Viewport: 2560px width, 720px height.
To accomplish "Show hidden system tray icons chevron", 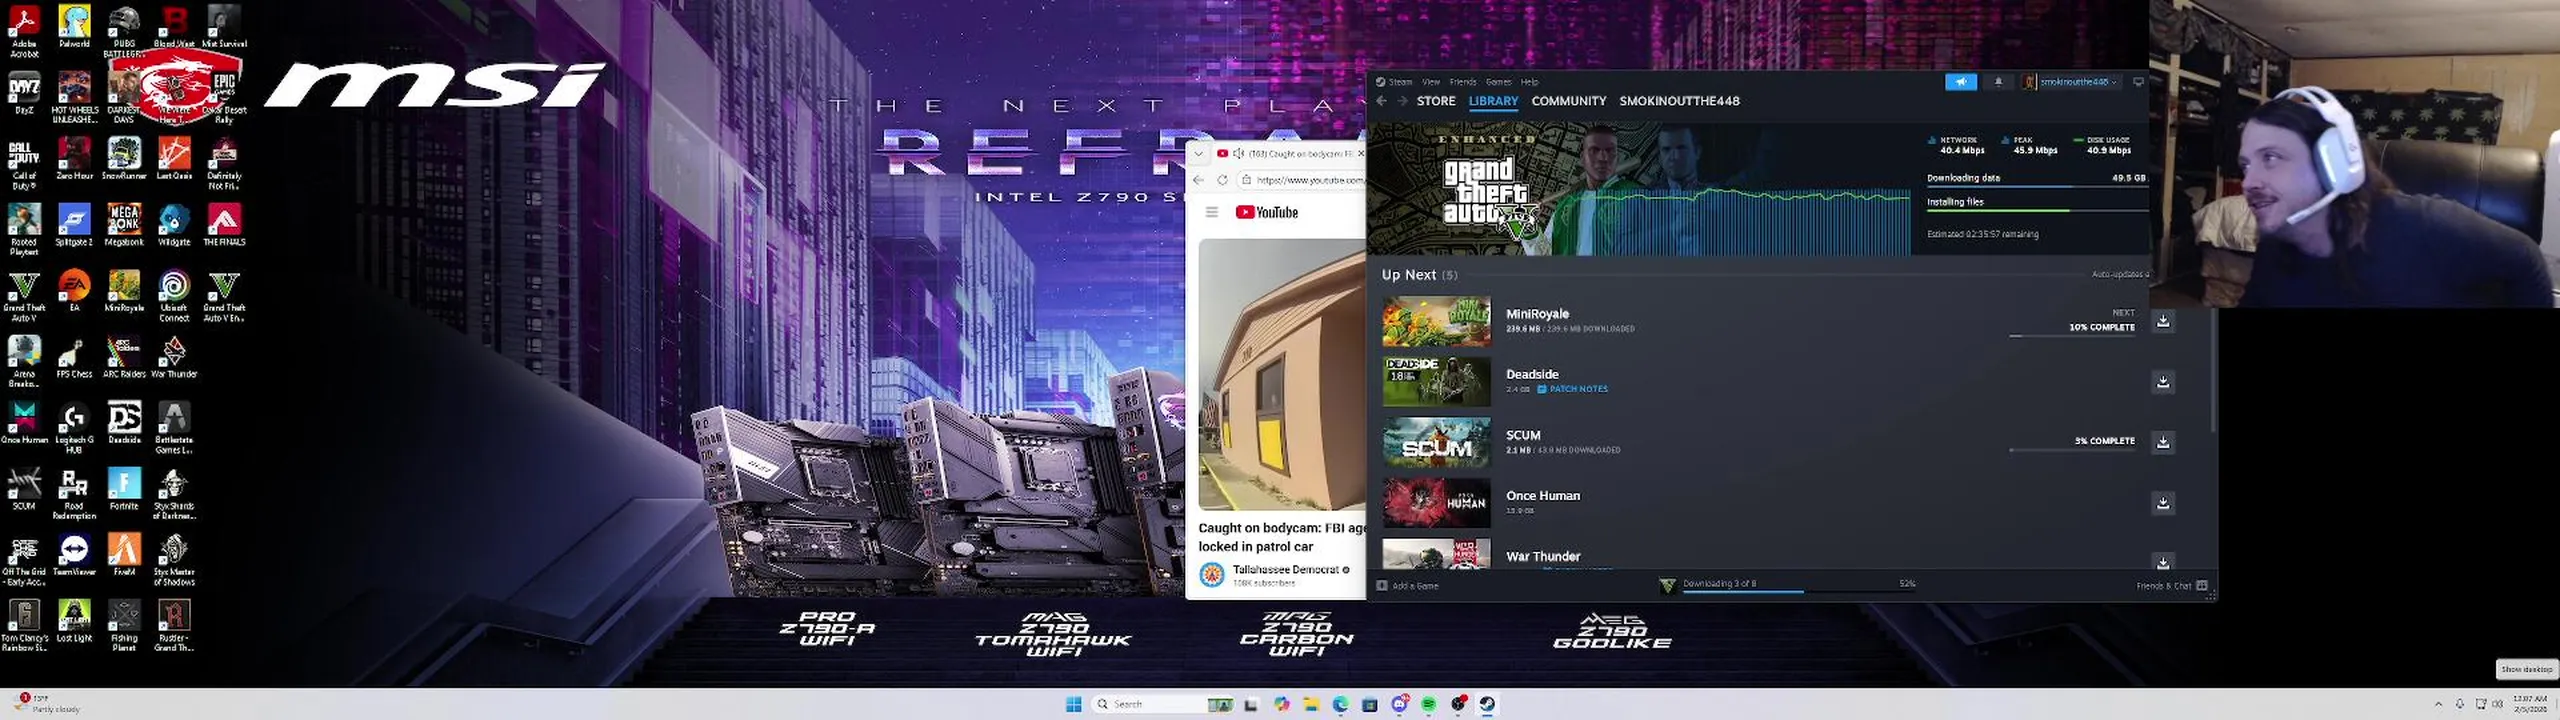I will coord(2438,704).
